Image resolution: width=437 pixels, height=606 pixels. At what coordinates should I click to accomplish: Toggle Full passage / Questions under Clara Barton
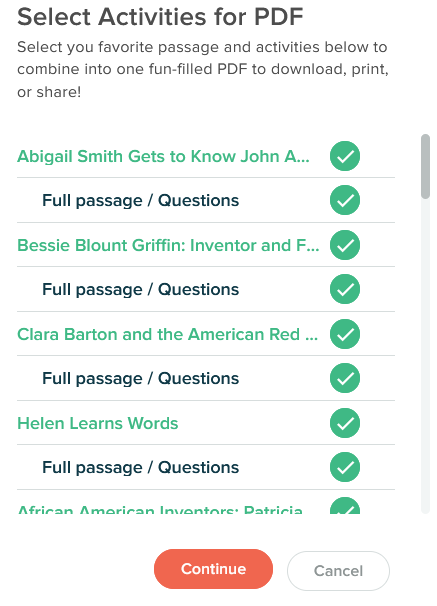coord(345,378)
